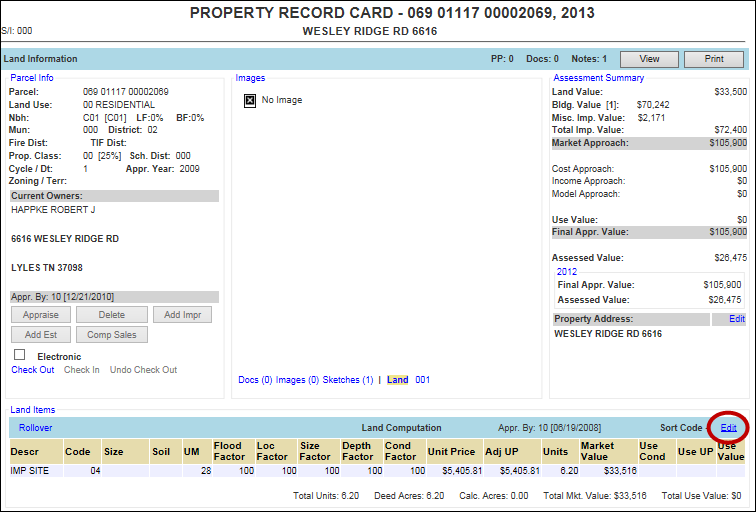
Task: Click parcel number 069 01117 00002069
Action: pos(125,92)
